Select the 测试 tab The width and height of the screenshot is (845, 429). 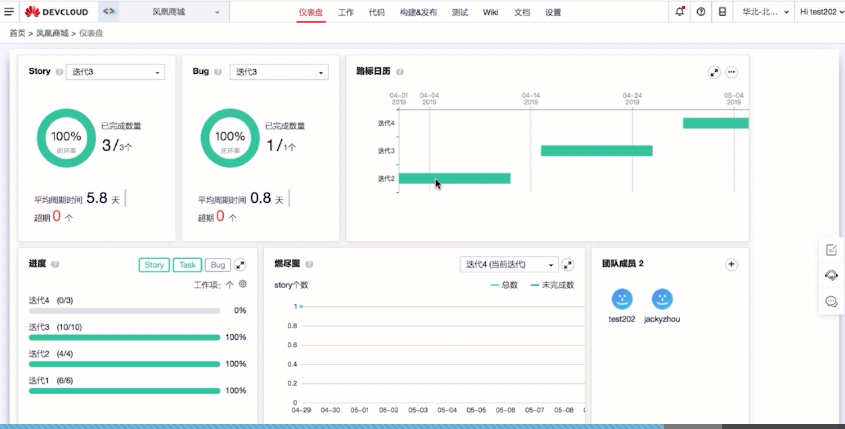click(460, 12)
